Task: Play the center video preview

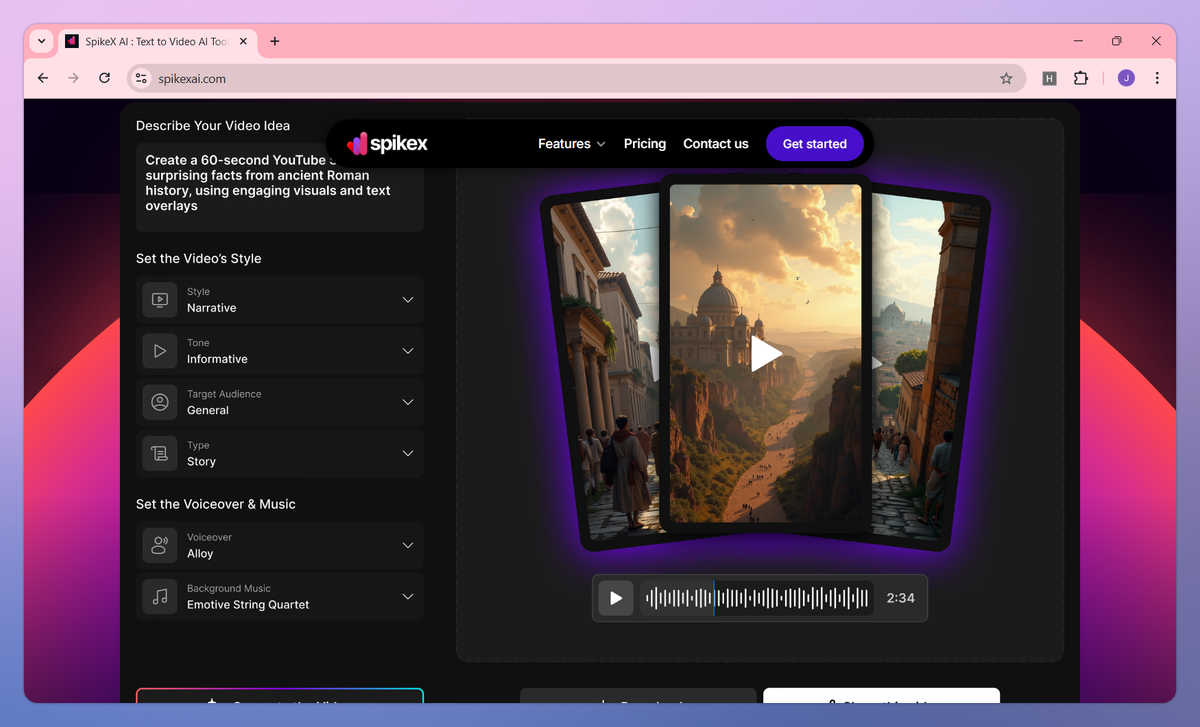Action: point(766,353)
